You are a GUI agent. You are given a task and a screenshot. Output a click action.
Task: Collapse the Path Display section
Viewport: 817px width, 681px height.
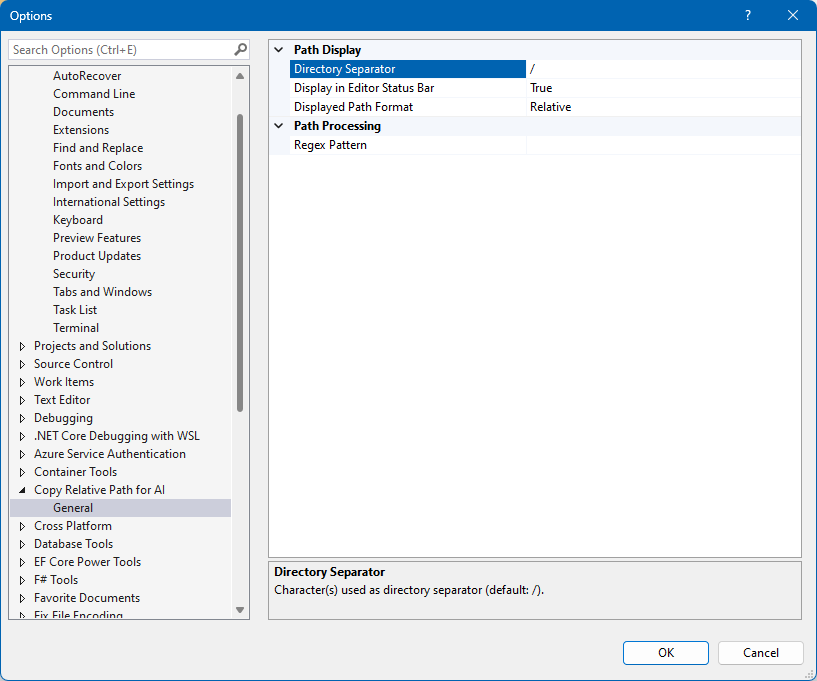tap(279, 50)
